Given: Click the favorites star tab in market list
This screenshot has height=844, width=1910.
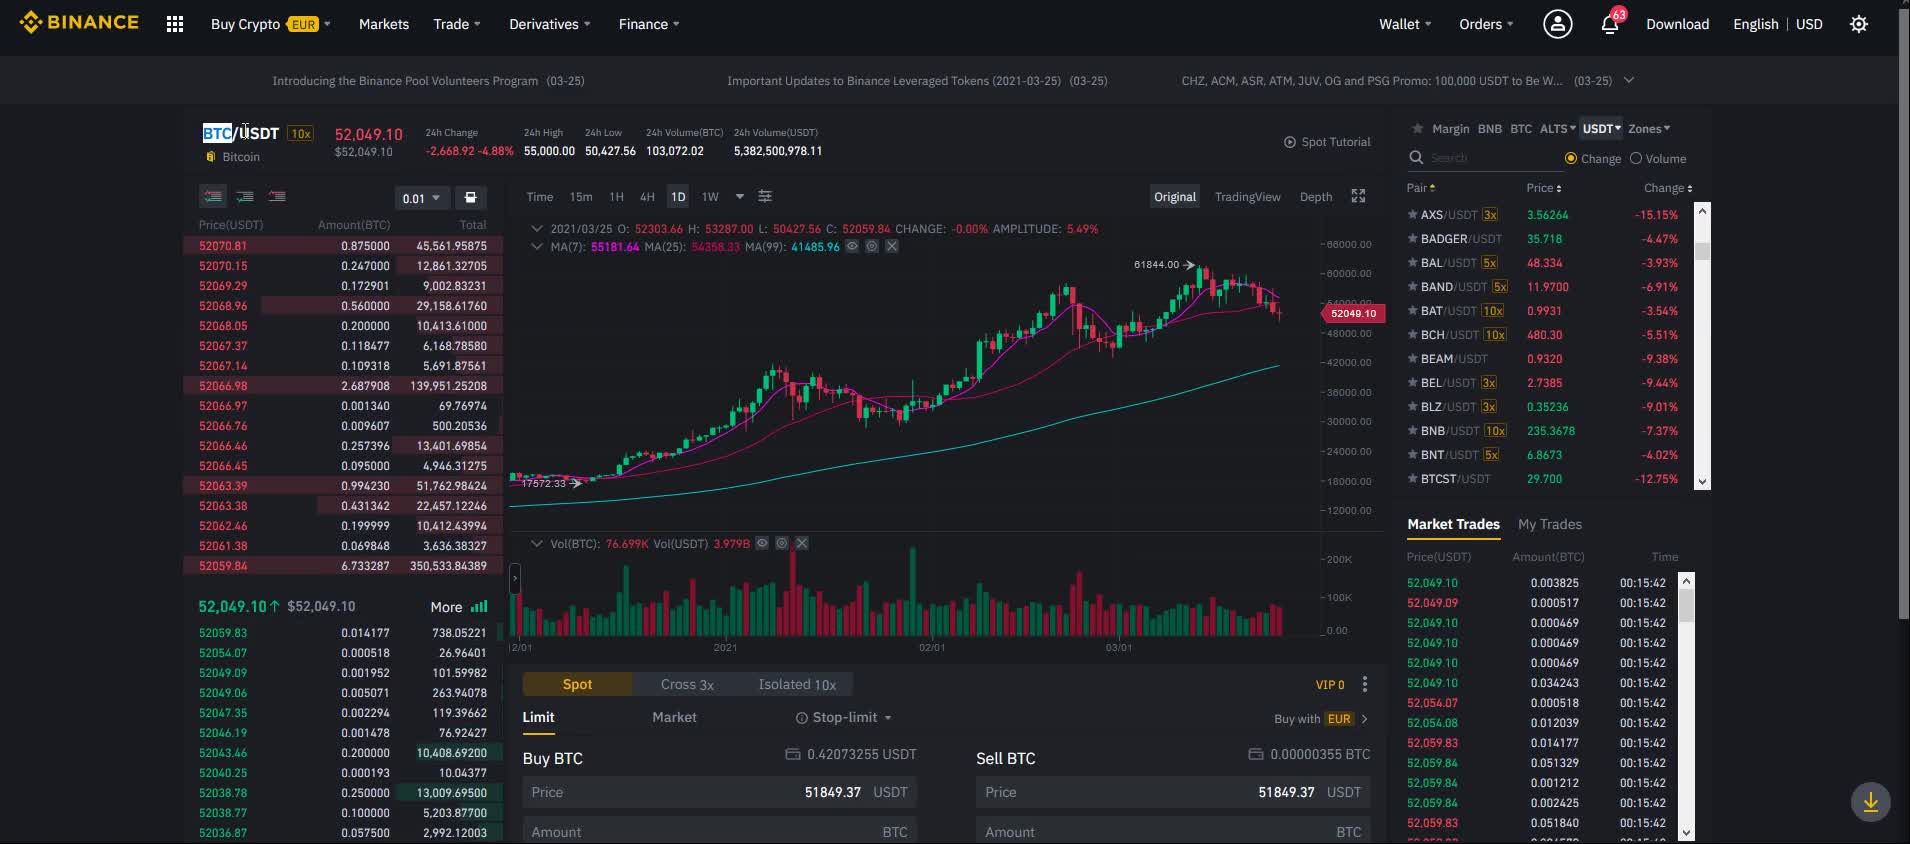Looking at the screenshot, I should 1417,128.
